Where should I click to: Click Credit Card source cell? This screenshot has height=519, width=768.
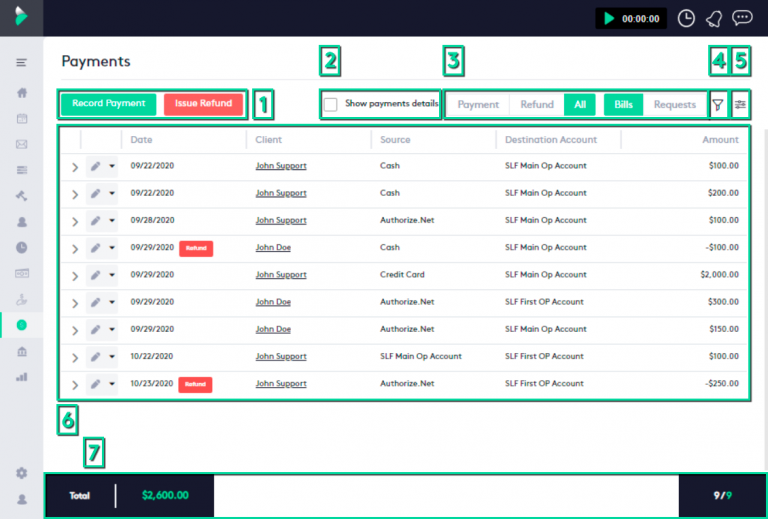pos(402,275)
